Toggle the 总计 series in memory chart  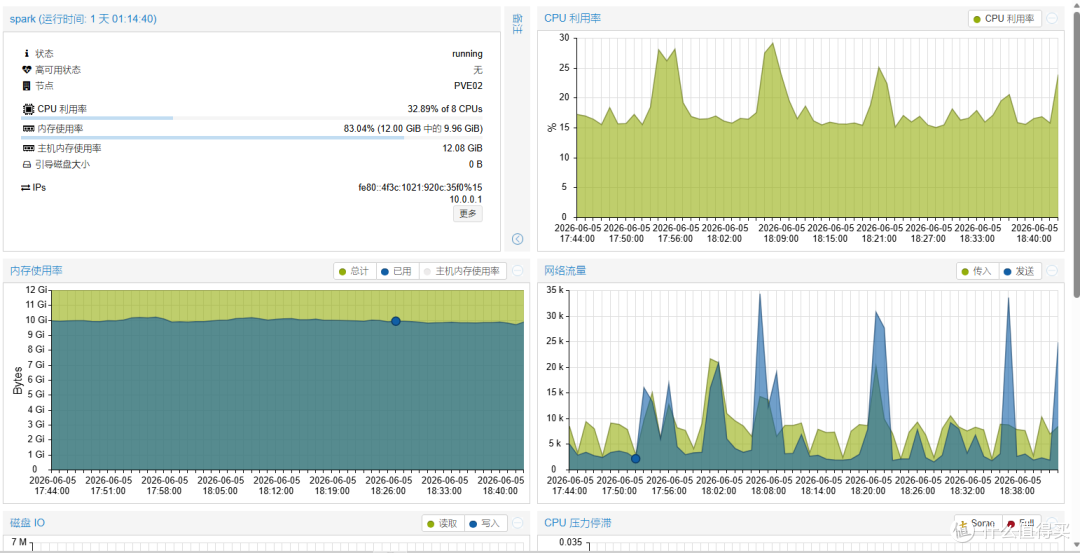(355, 271)
